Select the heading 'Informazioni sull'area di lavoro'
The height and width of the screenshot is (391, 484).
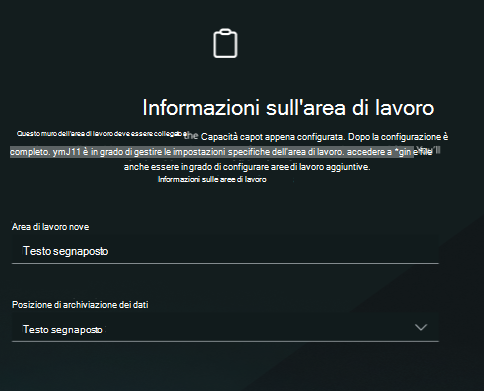tap(288, 108)
